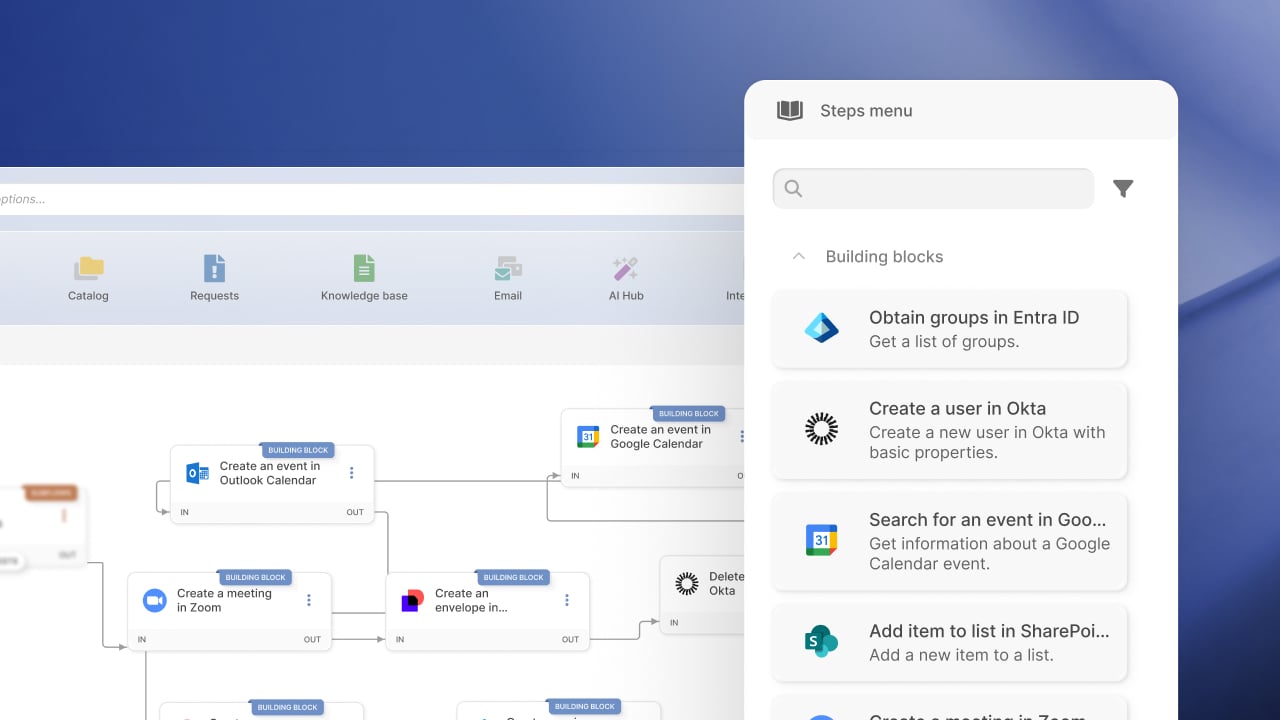Screen dimensions: 1280x720
Task: Open options menu for Outlook Calendar node
Action: (351, 473)
